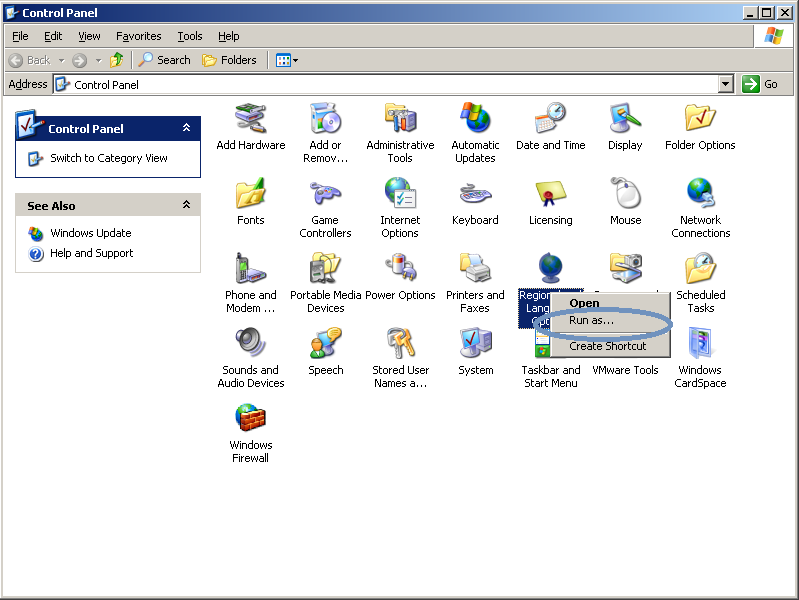Click the Scanners and Cameras icon
799x600 pixels.
(625, 268)
